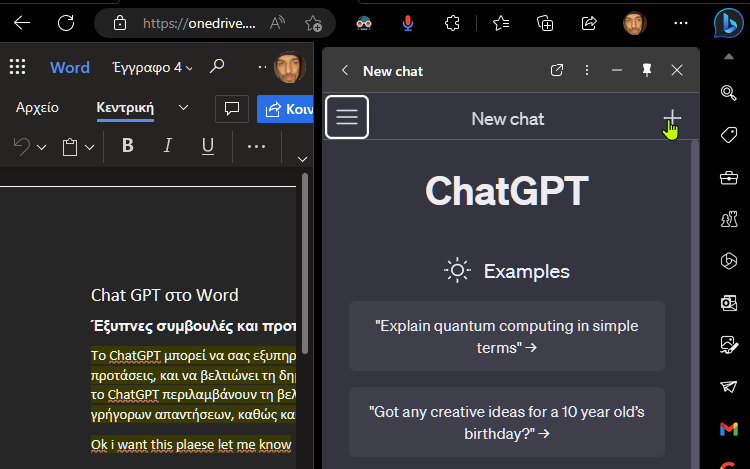Open the Drop paper-plane icon in the sidebar
750x469 pixels.
[x=728, y=386]
